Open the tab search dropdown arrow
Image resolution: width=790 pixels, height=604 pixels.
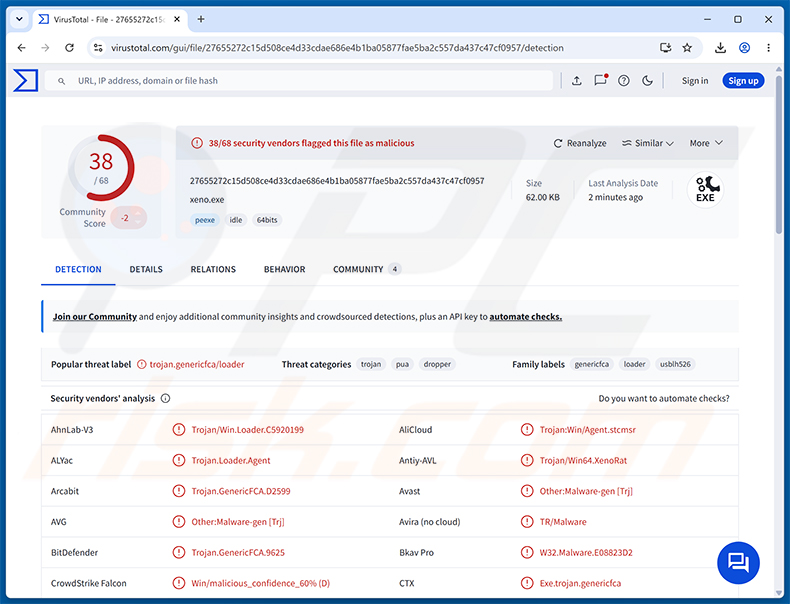[19, 19]
